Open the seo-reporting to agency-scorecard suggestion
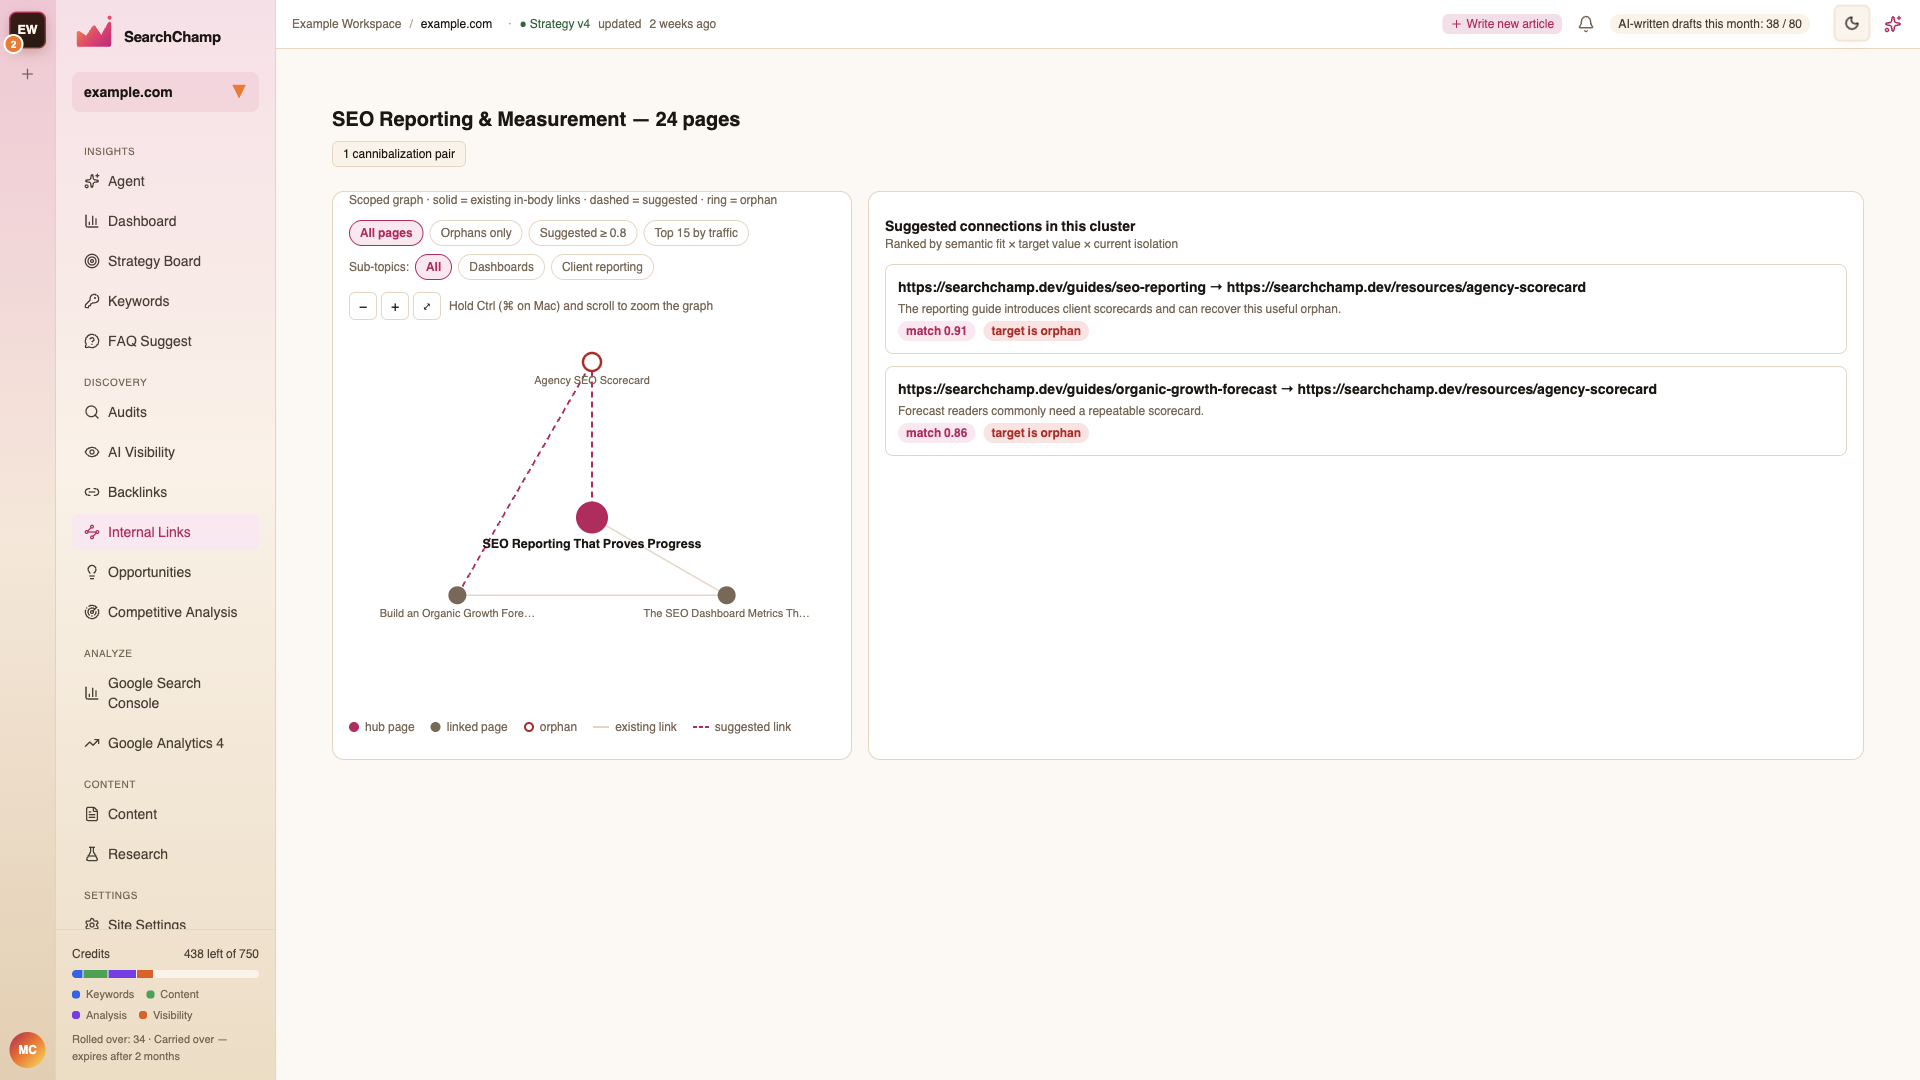1920x1080 pixels. click(1365, 309)
